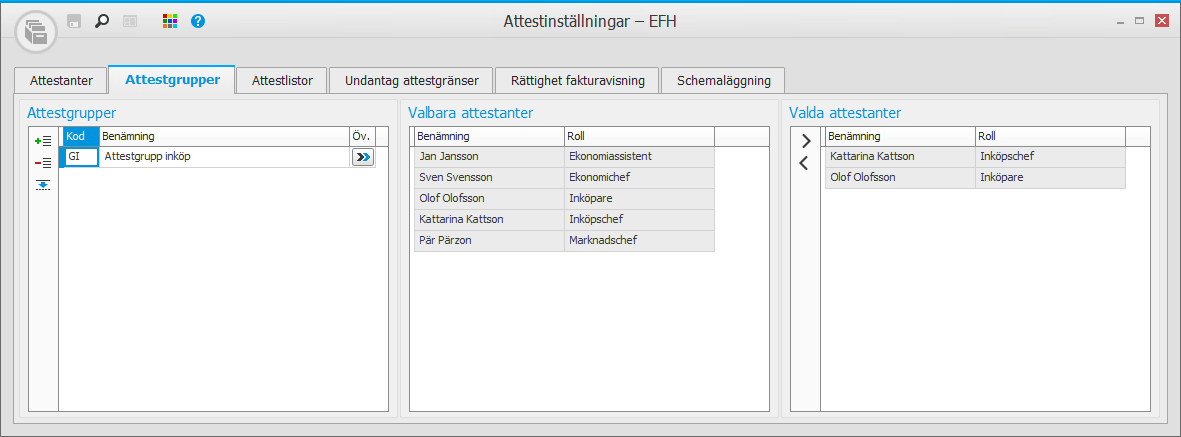Click the save disk icon

[74, 20]
